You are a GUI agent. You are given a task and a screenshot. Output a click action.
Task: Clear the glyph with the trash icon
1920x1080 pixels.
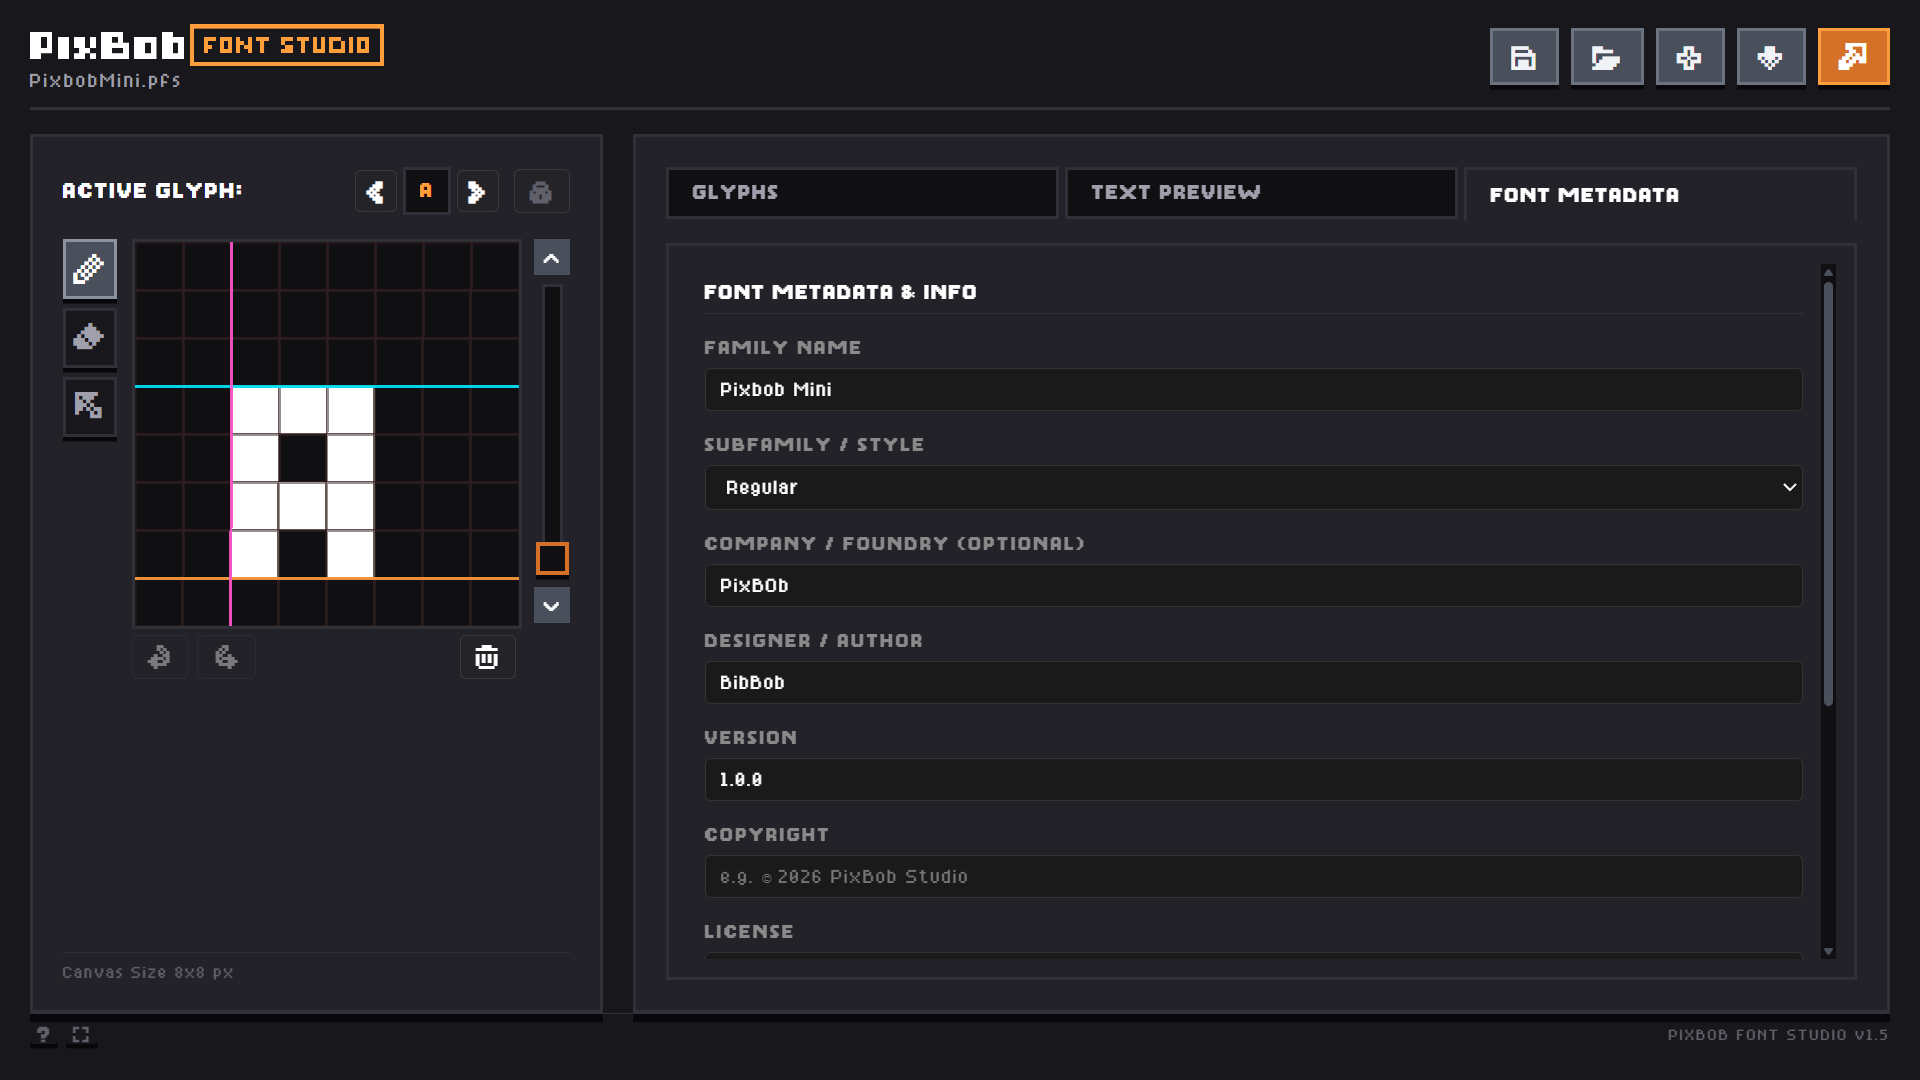point(487,657)
